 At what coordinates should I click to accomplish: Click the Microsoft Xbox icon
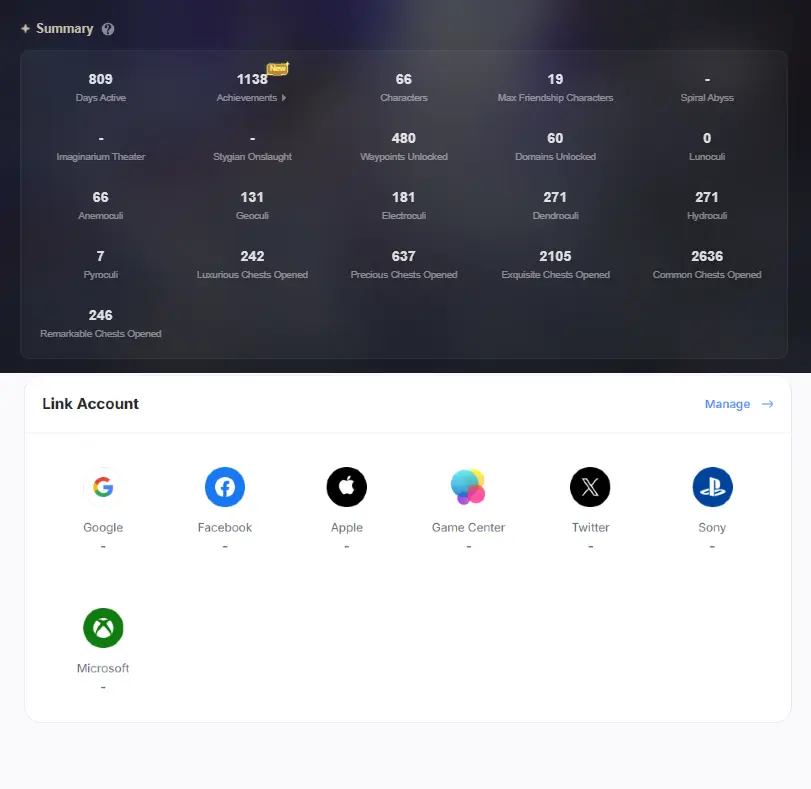(x=103, y=628)
